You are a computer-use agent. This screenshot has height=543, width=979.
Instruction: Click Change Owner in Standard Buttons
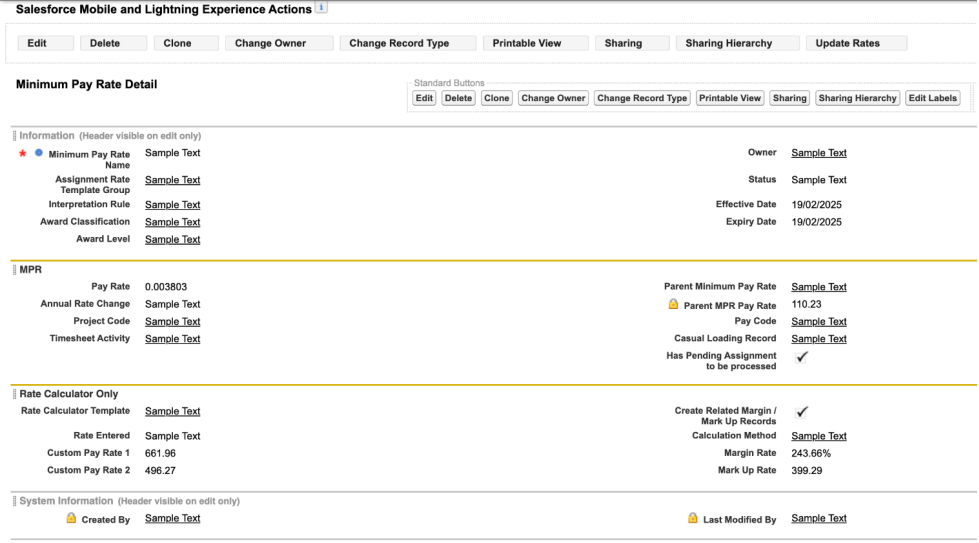pyautogui.click(x=553, y=98)
